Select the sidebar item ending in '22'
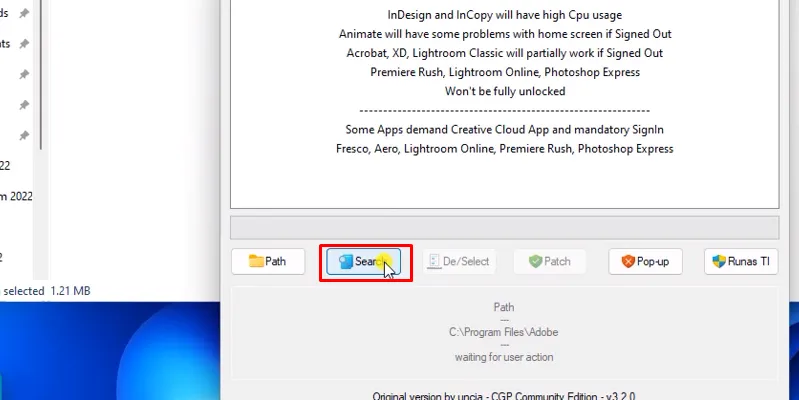 [x=6, y=166]
